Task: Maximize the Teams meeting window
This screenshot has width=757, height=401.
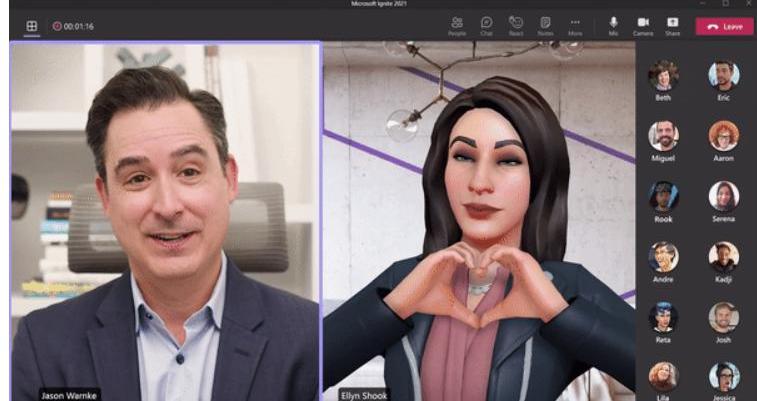Action: pos(725,3)
